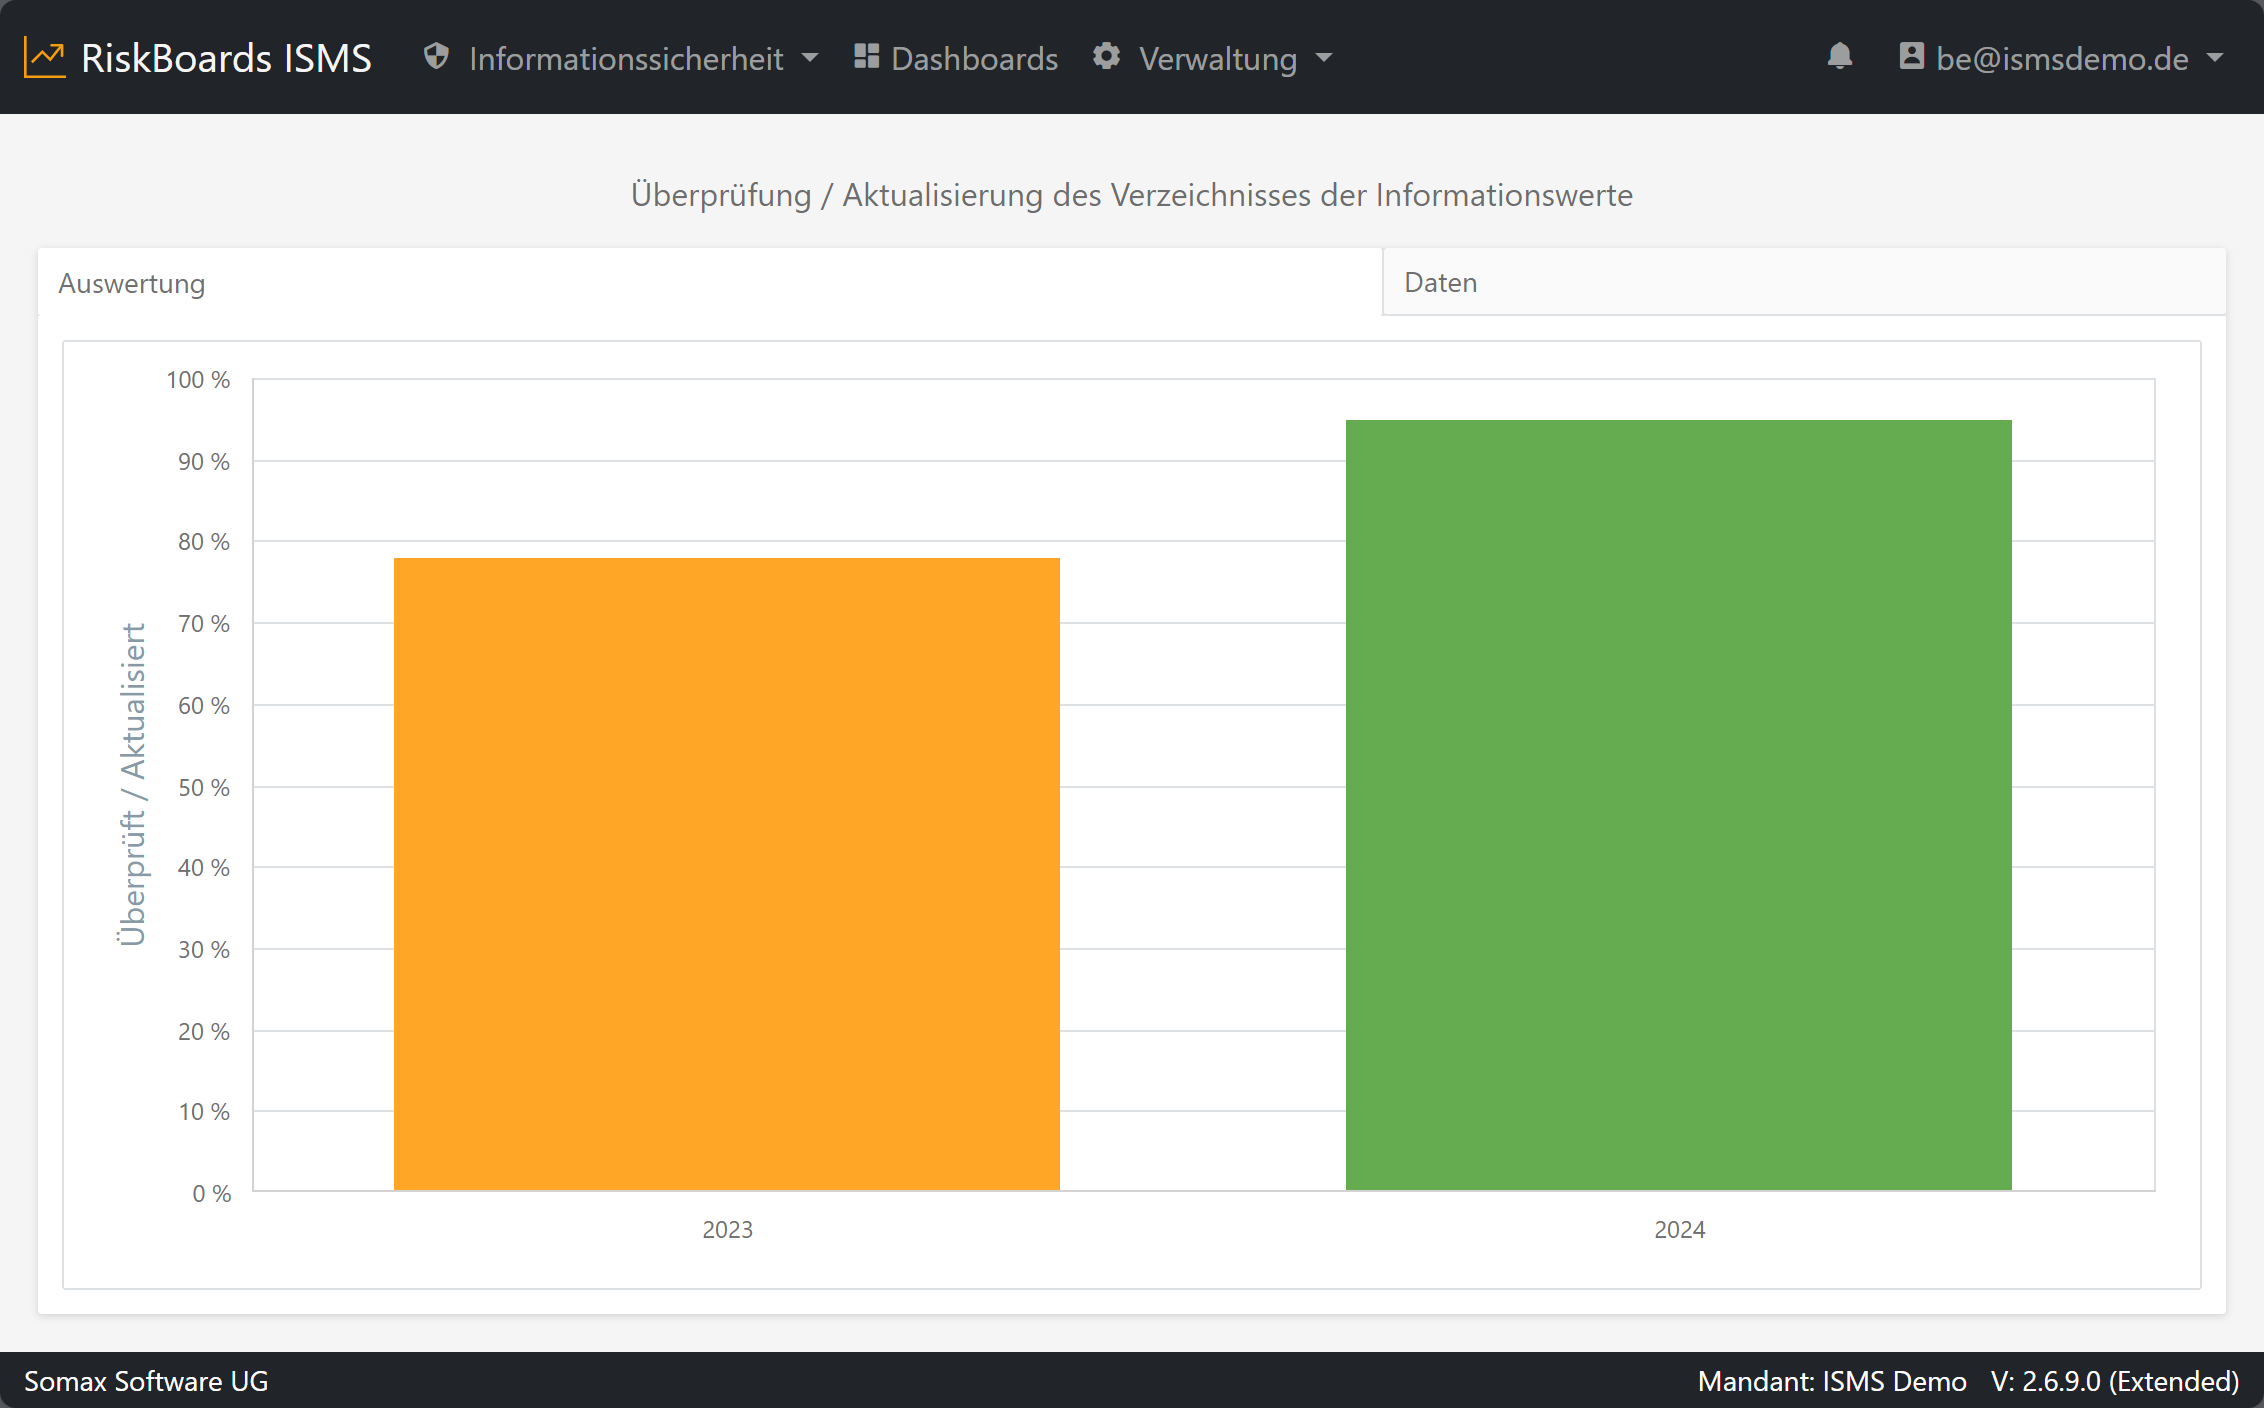
Task: Expand the Verwaltung dropdown arrow
Action: [1324, 58]
